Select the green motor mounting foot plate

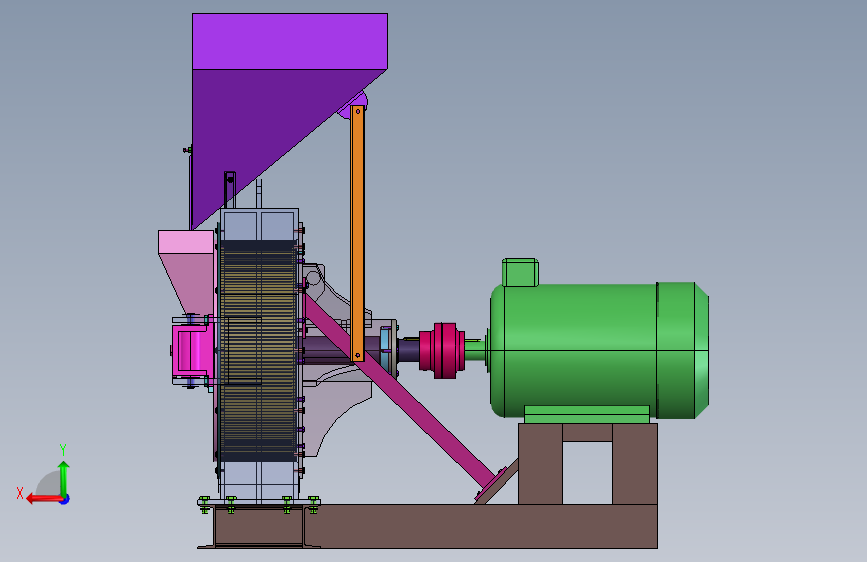coord(587,414)
